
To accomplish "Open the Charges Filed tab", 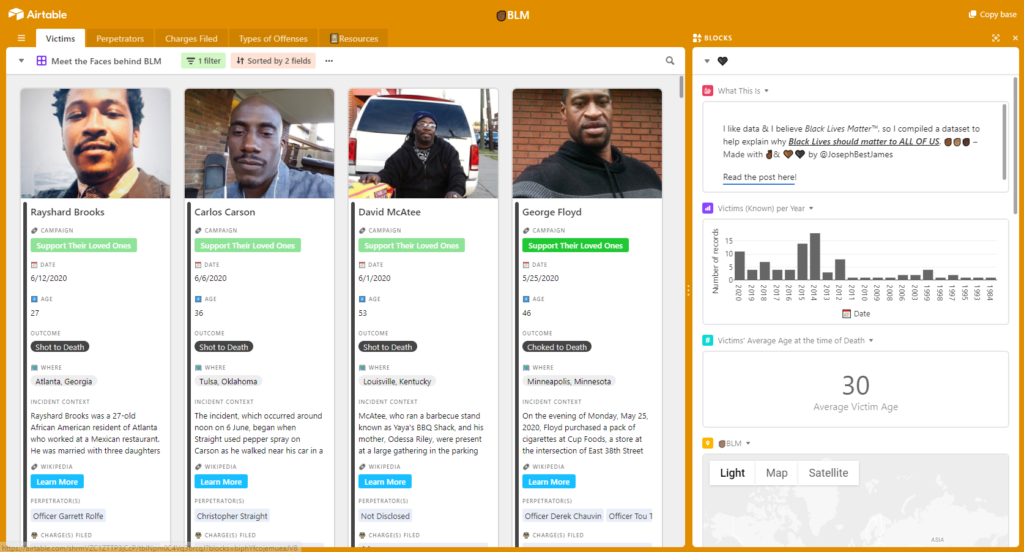I will coord(190,39).
